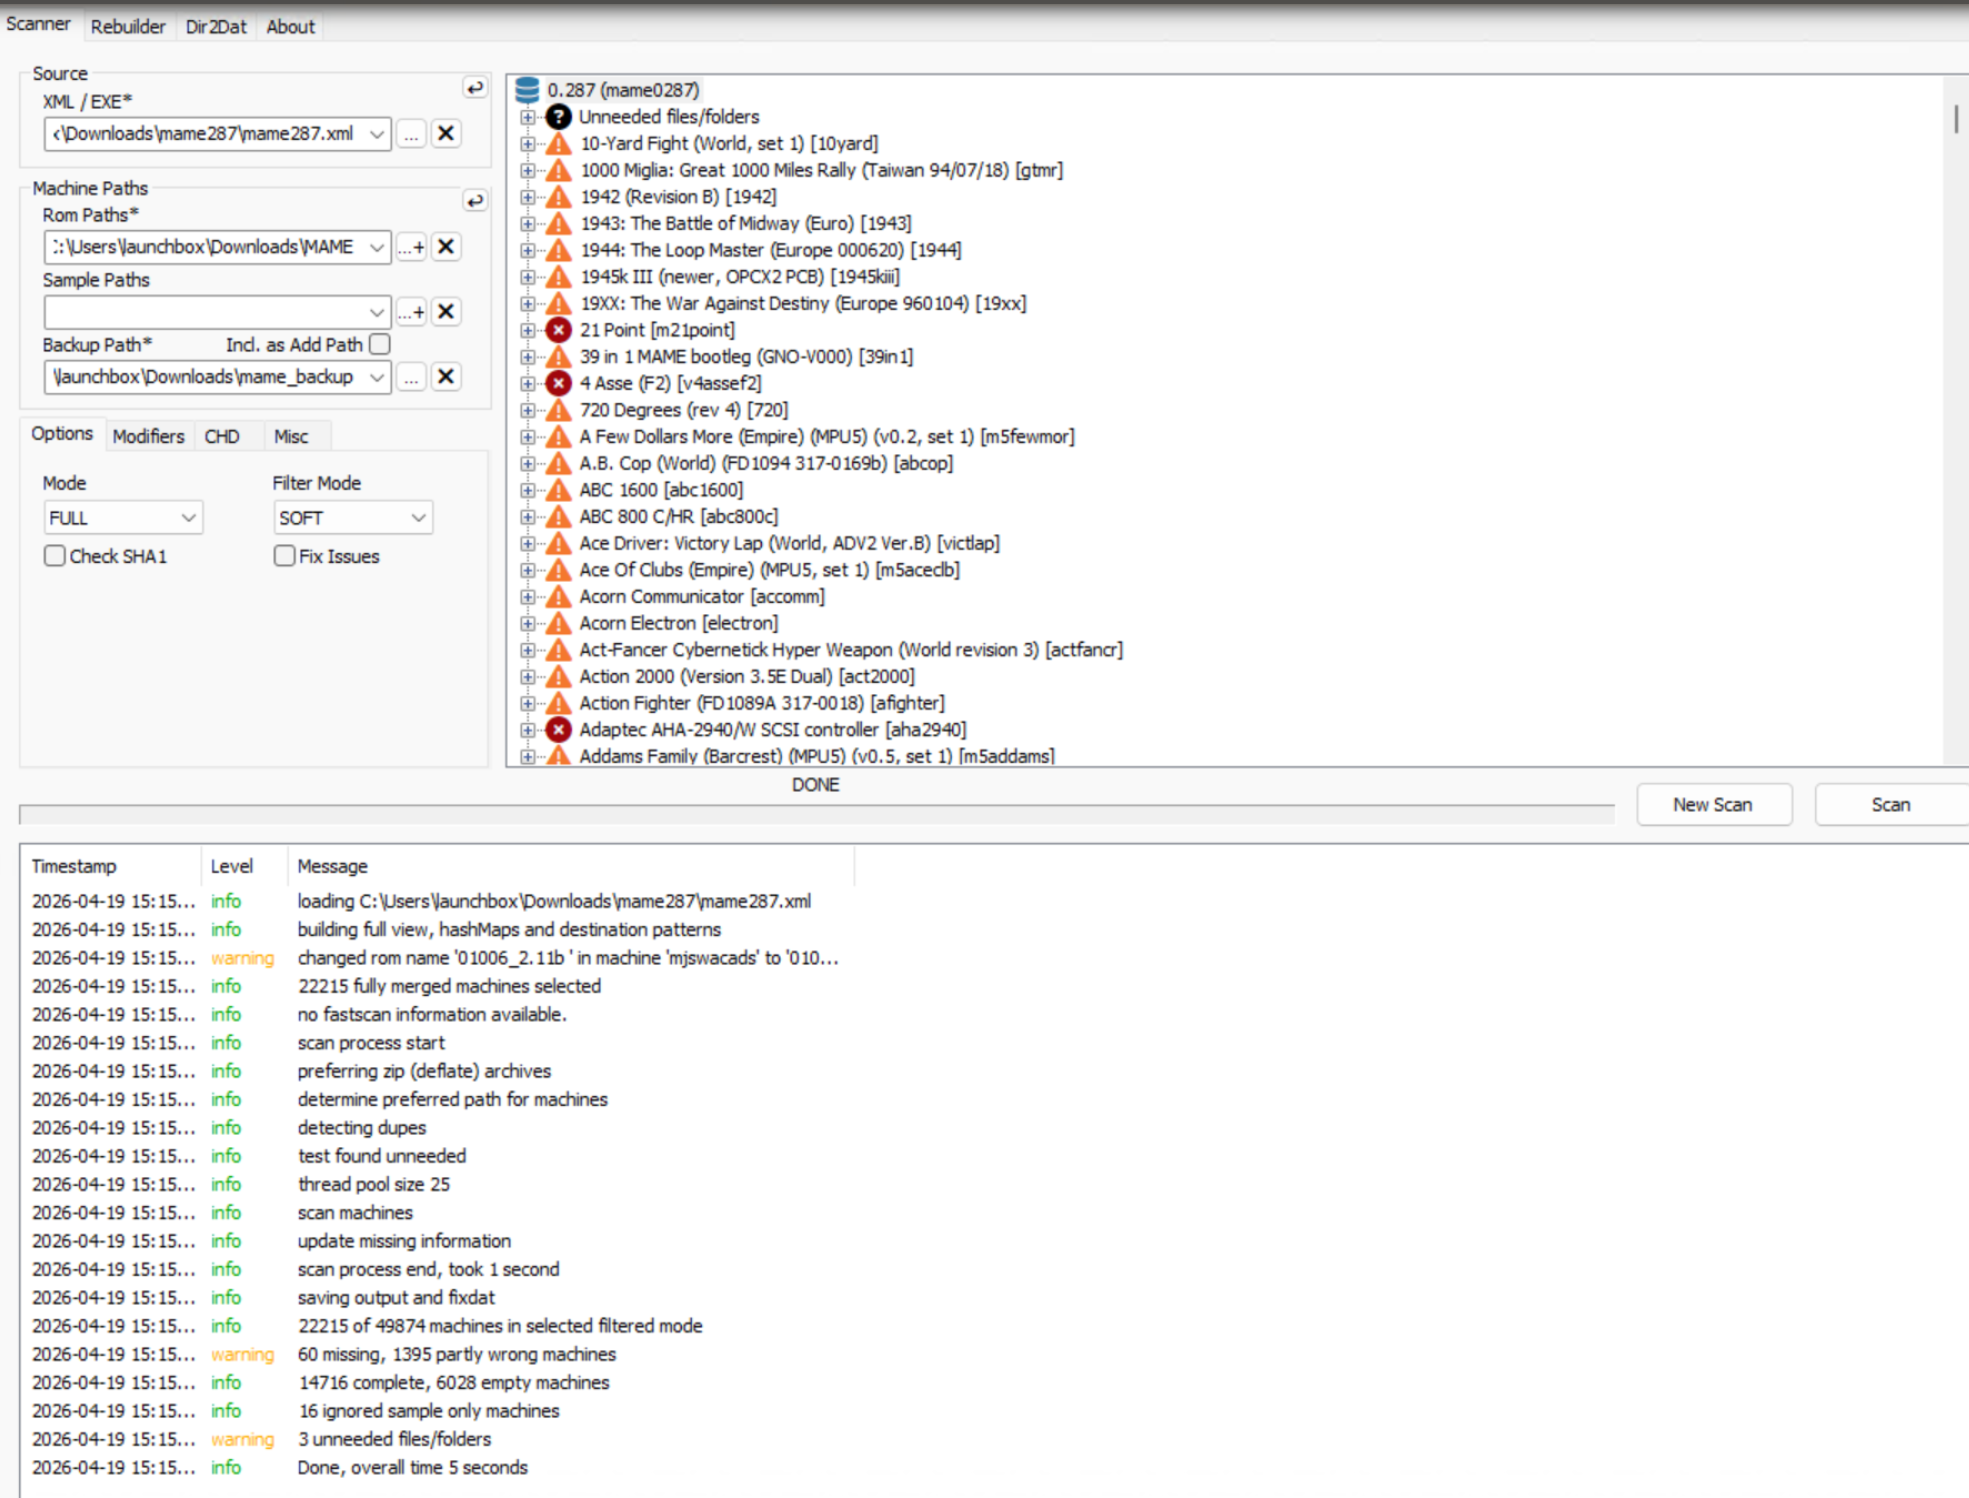Click the red error icon beside 21 Point
This screenshot has height=1498, width=1969.
tap(559, 330)
